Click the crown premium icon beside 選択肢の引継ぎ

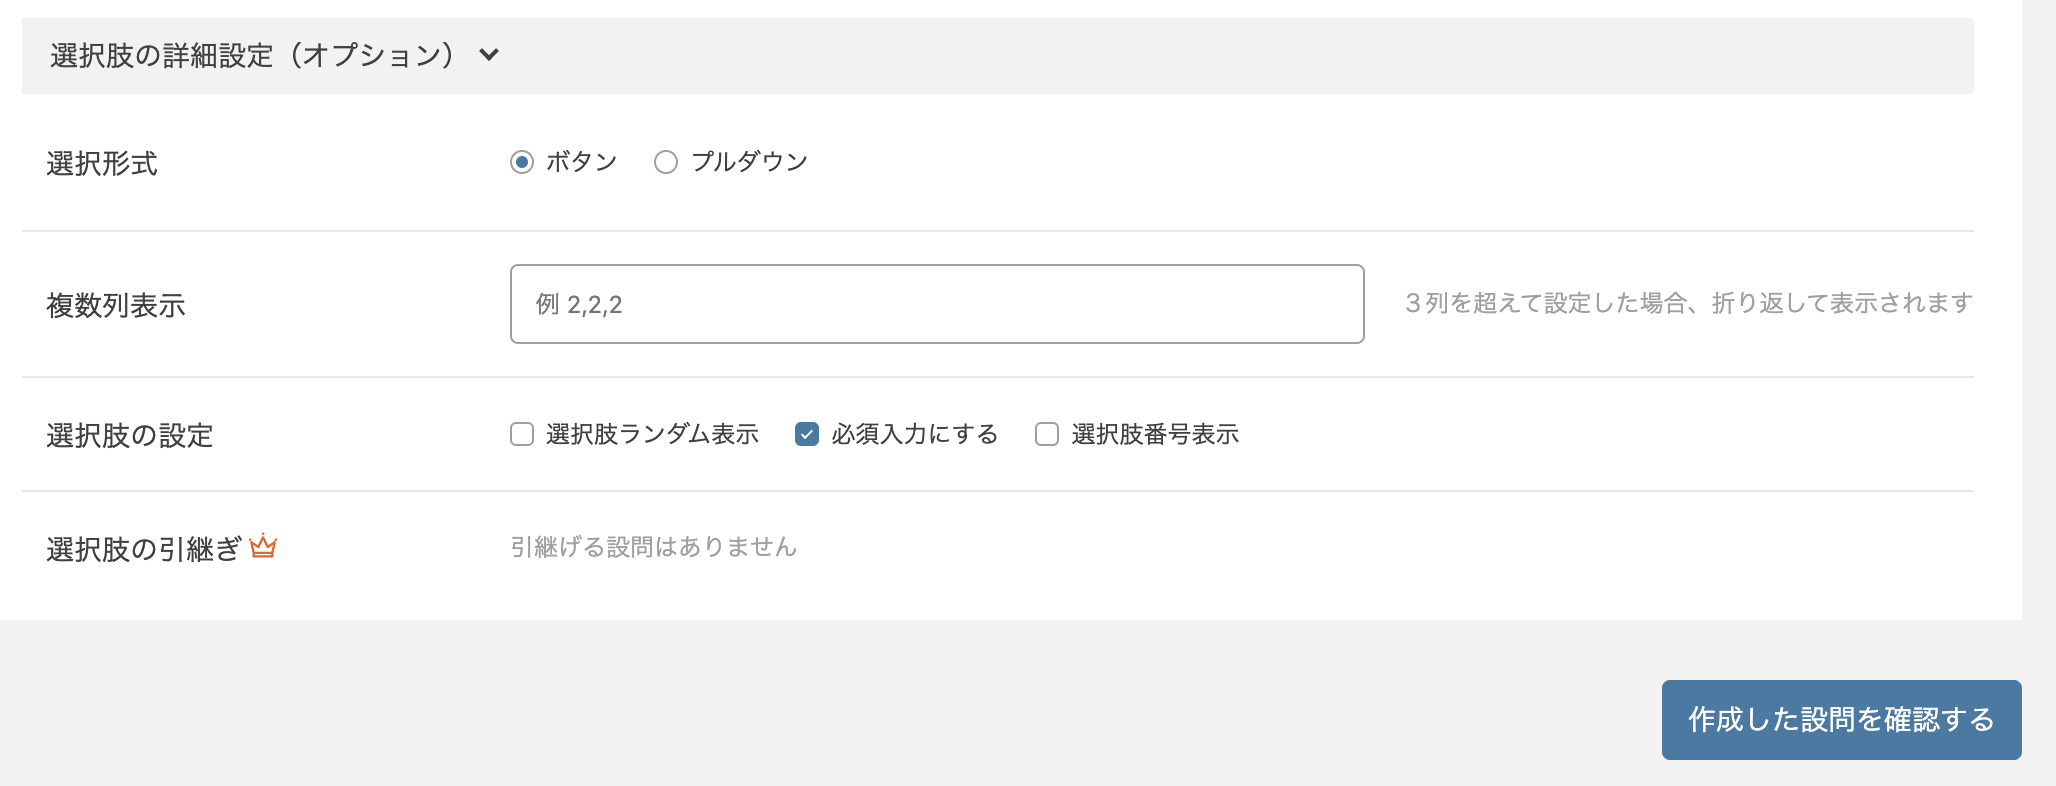tap(263, 546)
